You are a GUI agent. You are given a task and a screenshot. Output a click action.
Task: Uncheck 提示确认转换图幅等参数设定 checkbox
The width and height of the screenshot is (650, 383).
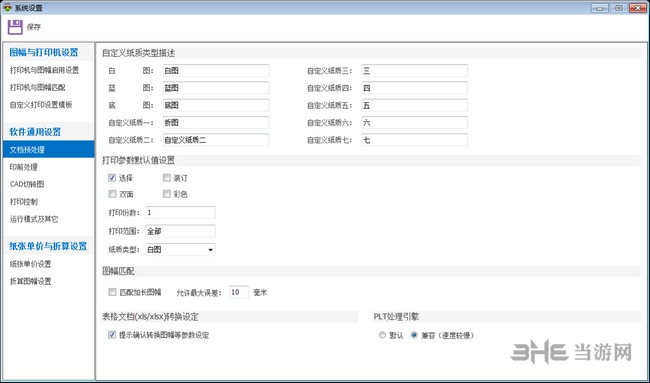(x=112, y=335)
